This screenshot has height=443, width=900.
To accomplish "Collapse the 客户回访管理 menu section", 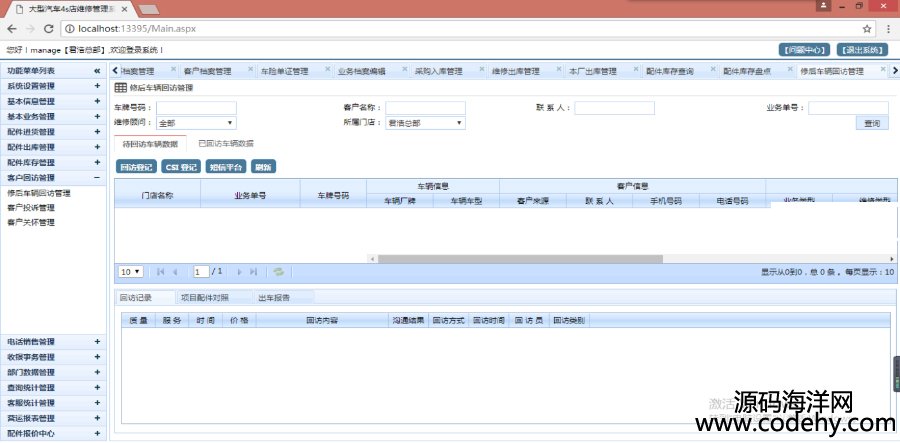I will [x=97, y=178].
